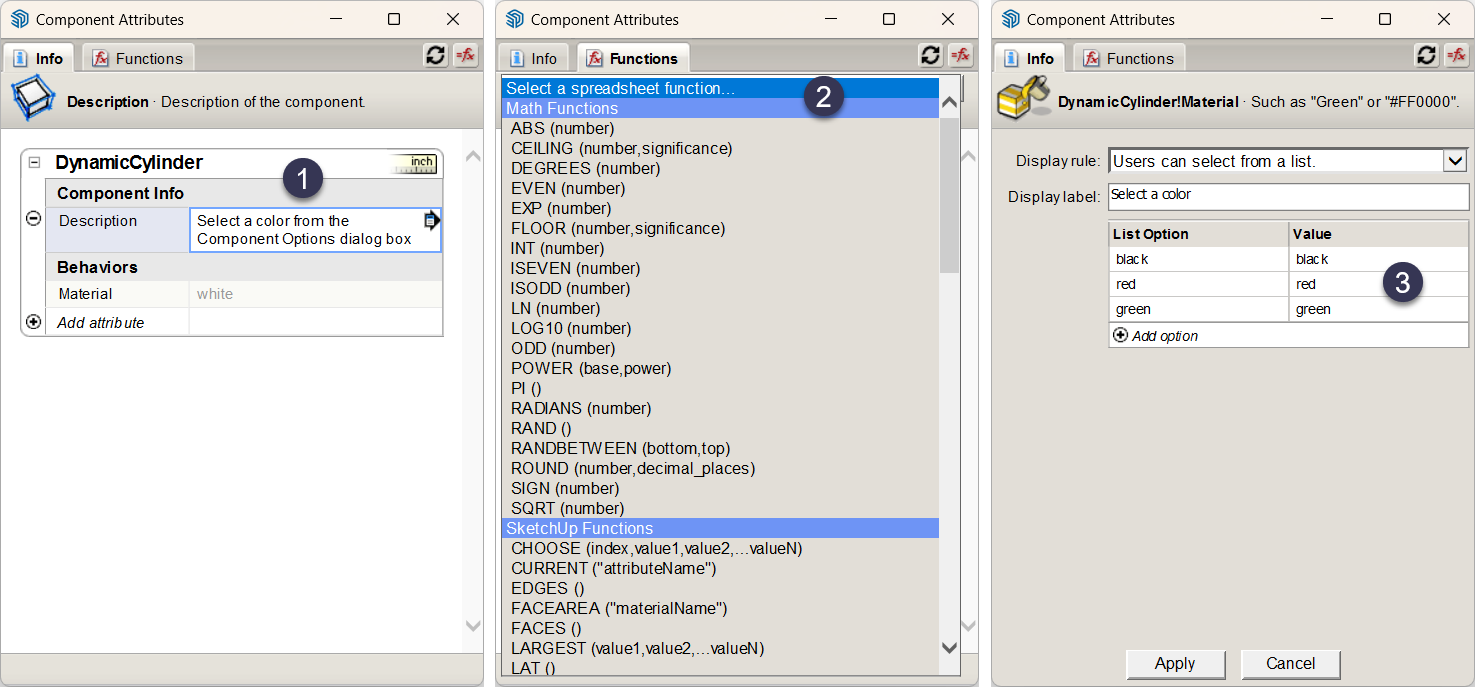Click refresh icon above the spreadsheet functions list
This screenshot has width=1475, height=687.
point(931,56)
